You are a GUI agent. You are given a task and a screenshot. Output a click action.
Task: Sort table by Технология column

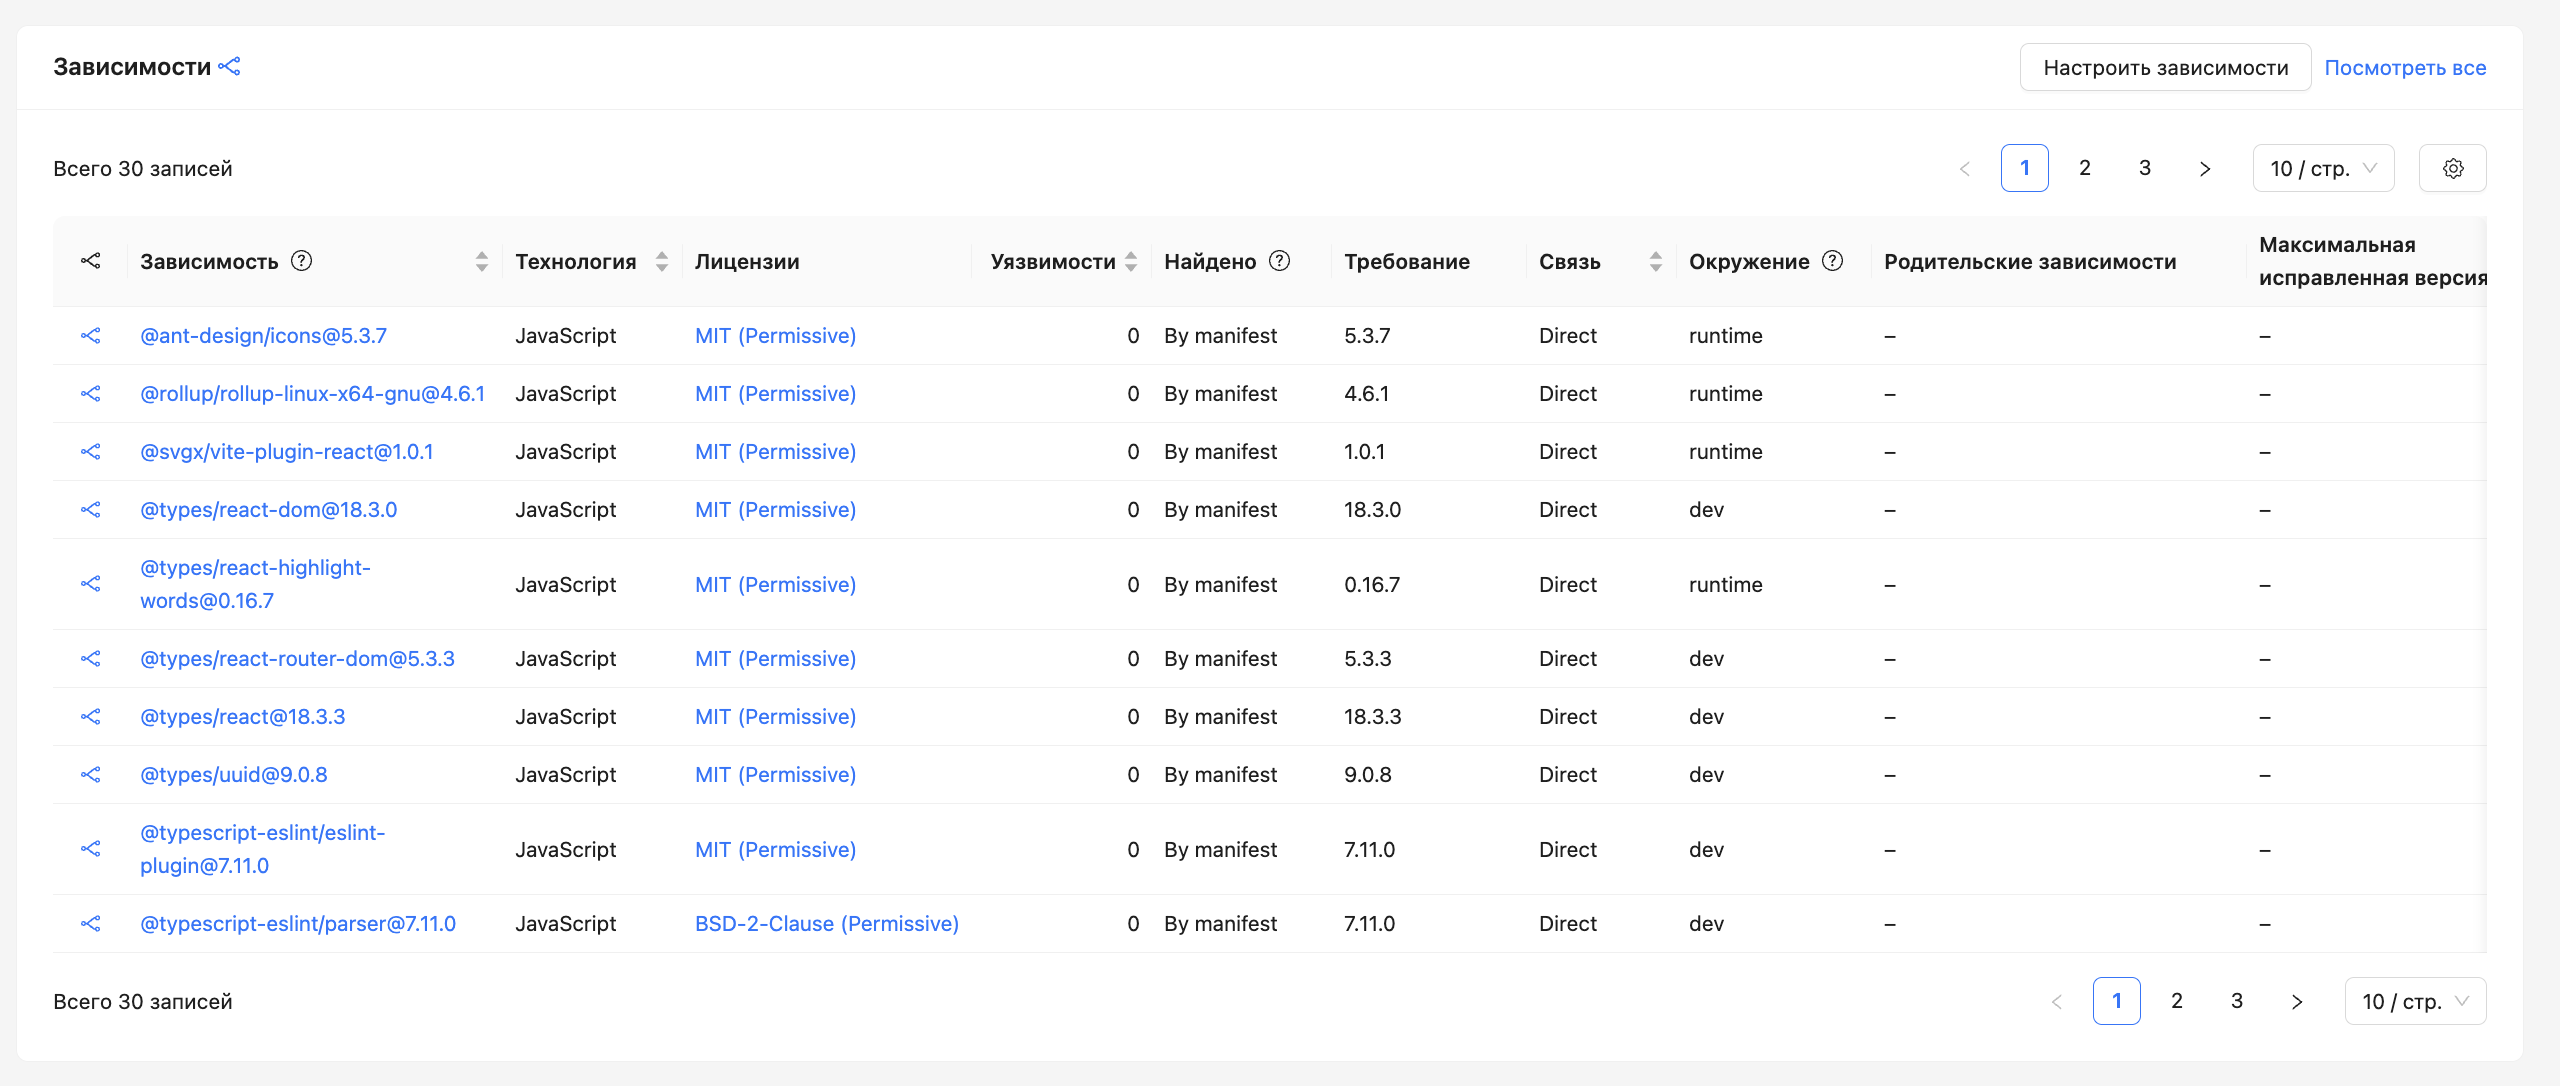(662, 261)
